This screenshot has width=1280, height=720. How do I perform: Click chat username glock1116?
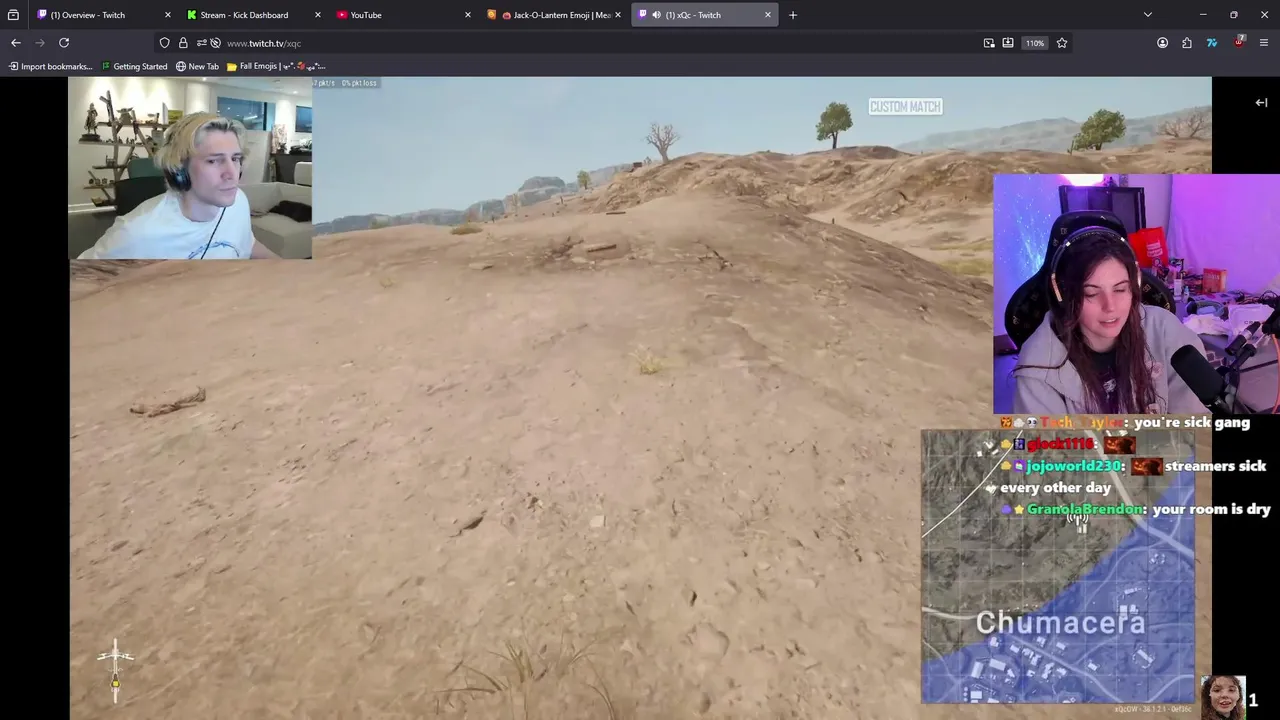(x=1060, y=444)
